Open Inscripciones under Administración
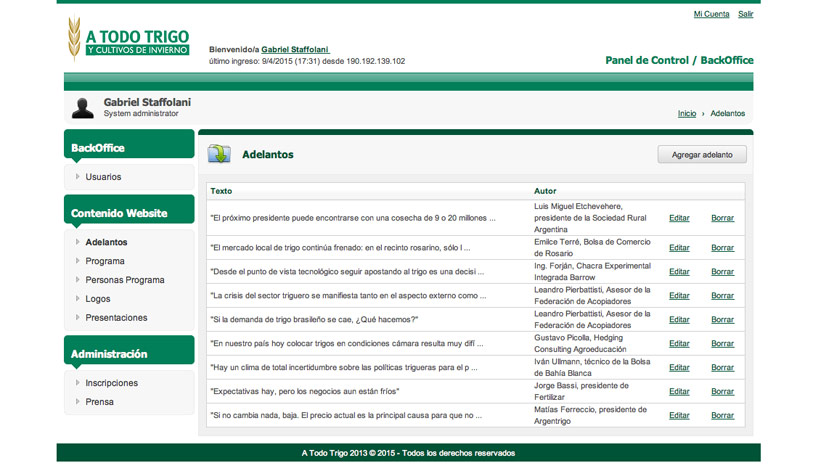The image size is (813, 471). coord(111,383)
